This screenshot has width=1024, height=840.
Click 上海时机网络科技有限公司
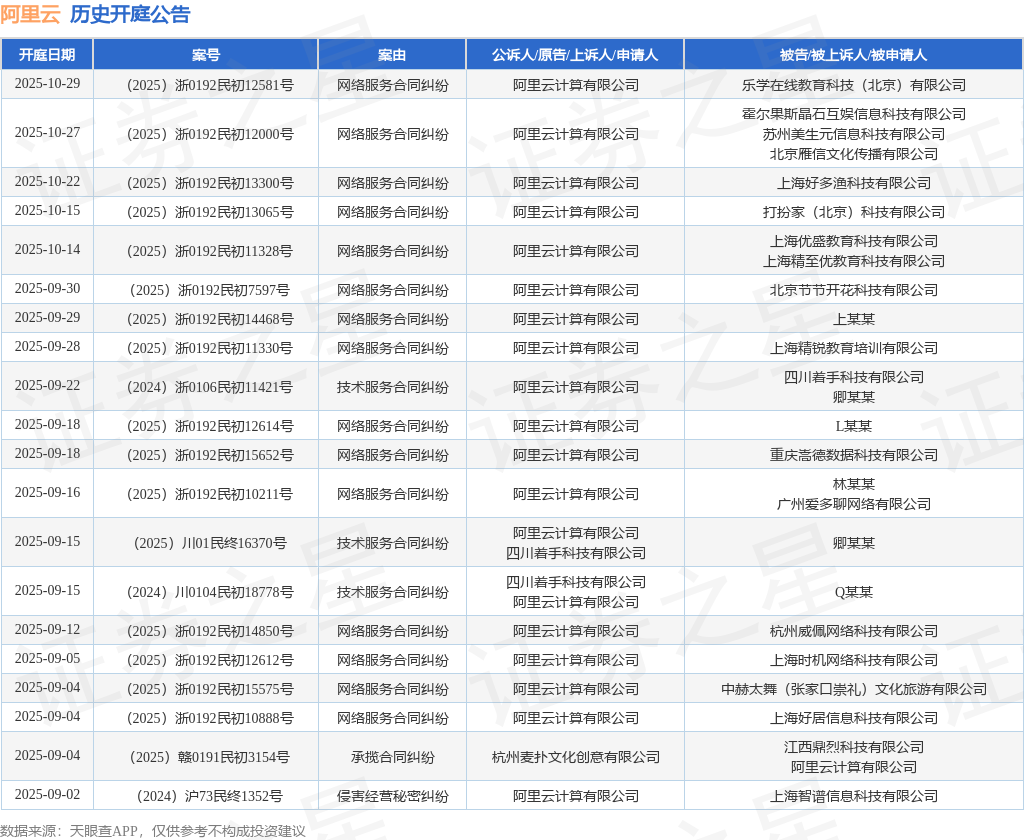(854, 660)
